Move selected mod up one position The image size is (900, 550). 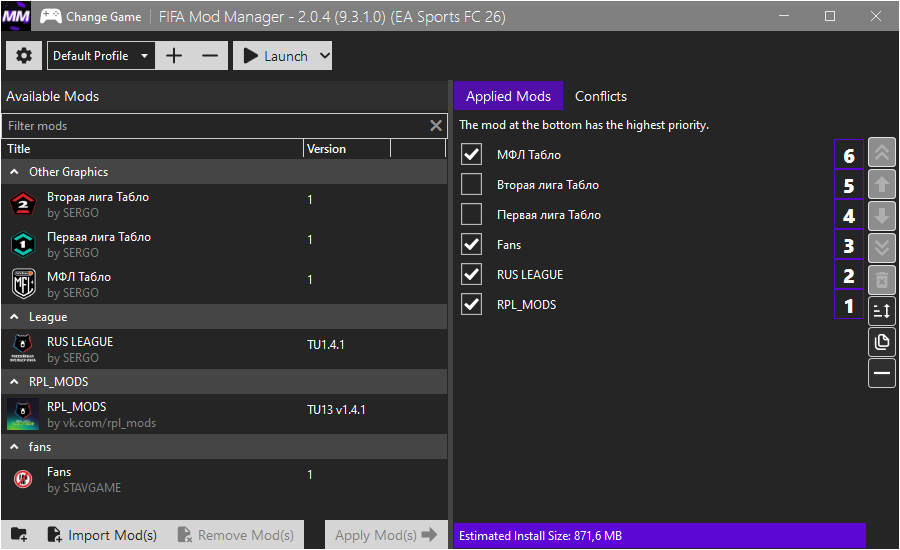tap(882, 184)
